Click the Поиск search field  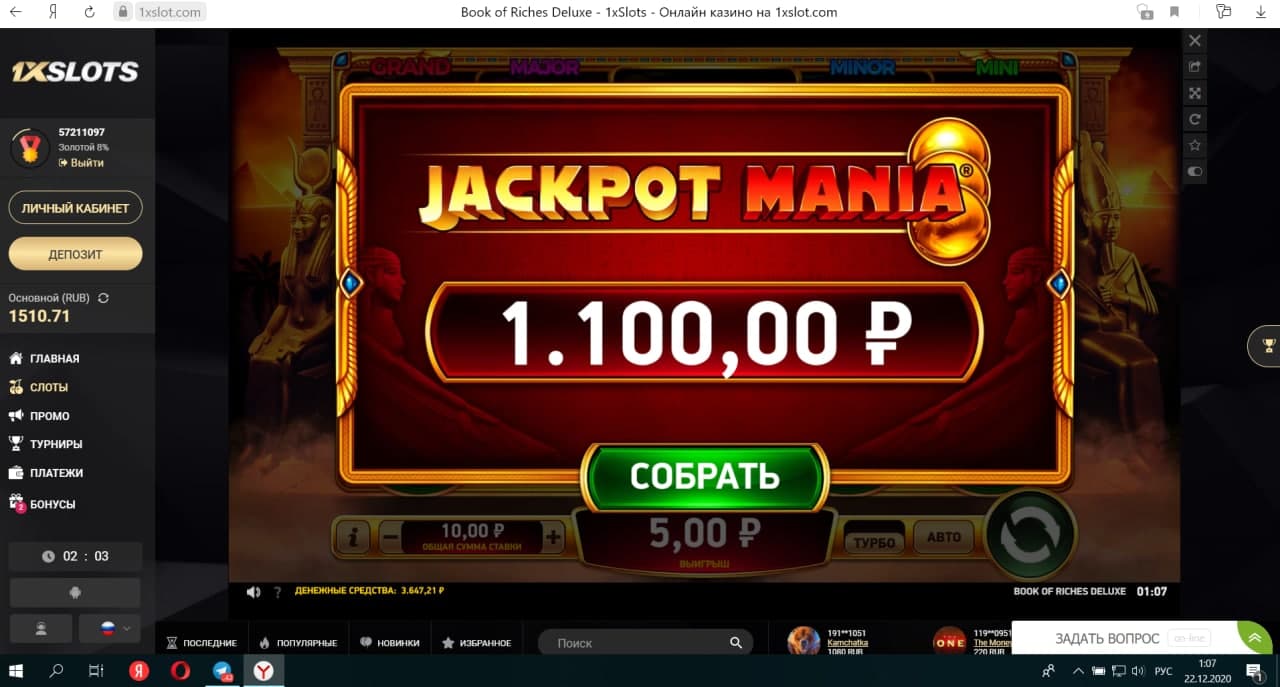646,643
